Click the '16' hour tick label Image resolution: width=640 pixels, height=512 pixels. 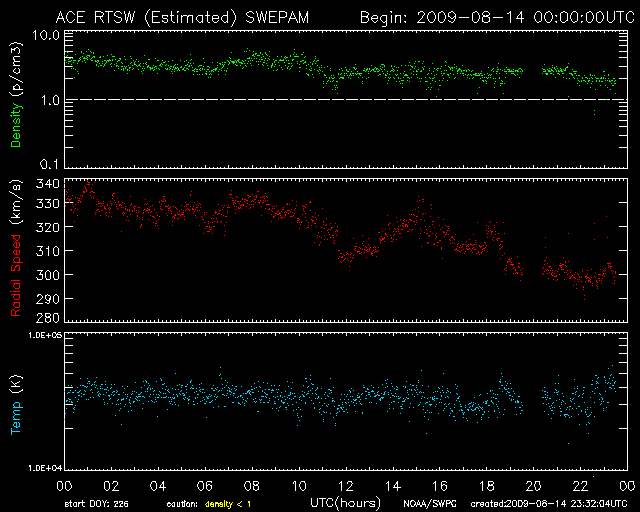[x=440, y=486]
